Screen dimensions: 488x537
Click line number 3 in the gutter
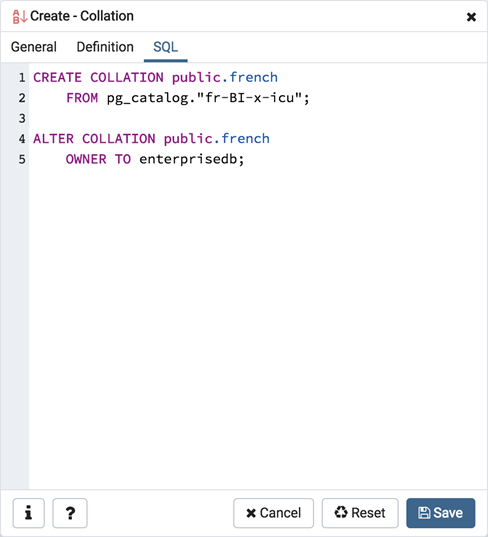point(22,118)
